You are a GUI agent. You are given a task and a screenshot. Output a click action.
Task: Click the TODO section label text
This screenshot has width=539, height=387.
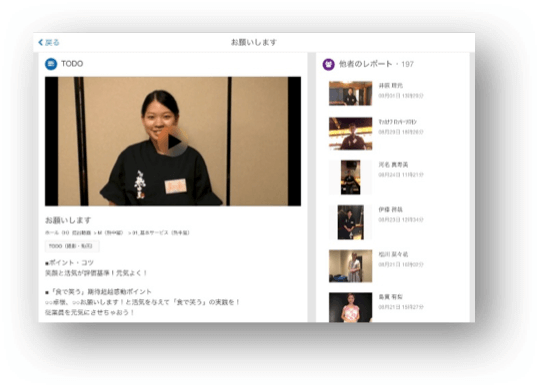coord(72,64)
